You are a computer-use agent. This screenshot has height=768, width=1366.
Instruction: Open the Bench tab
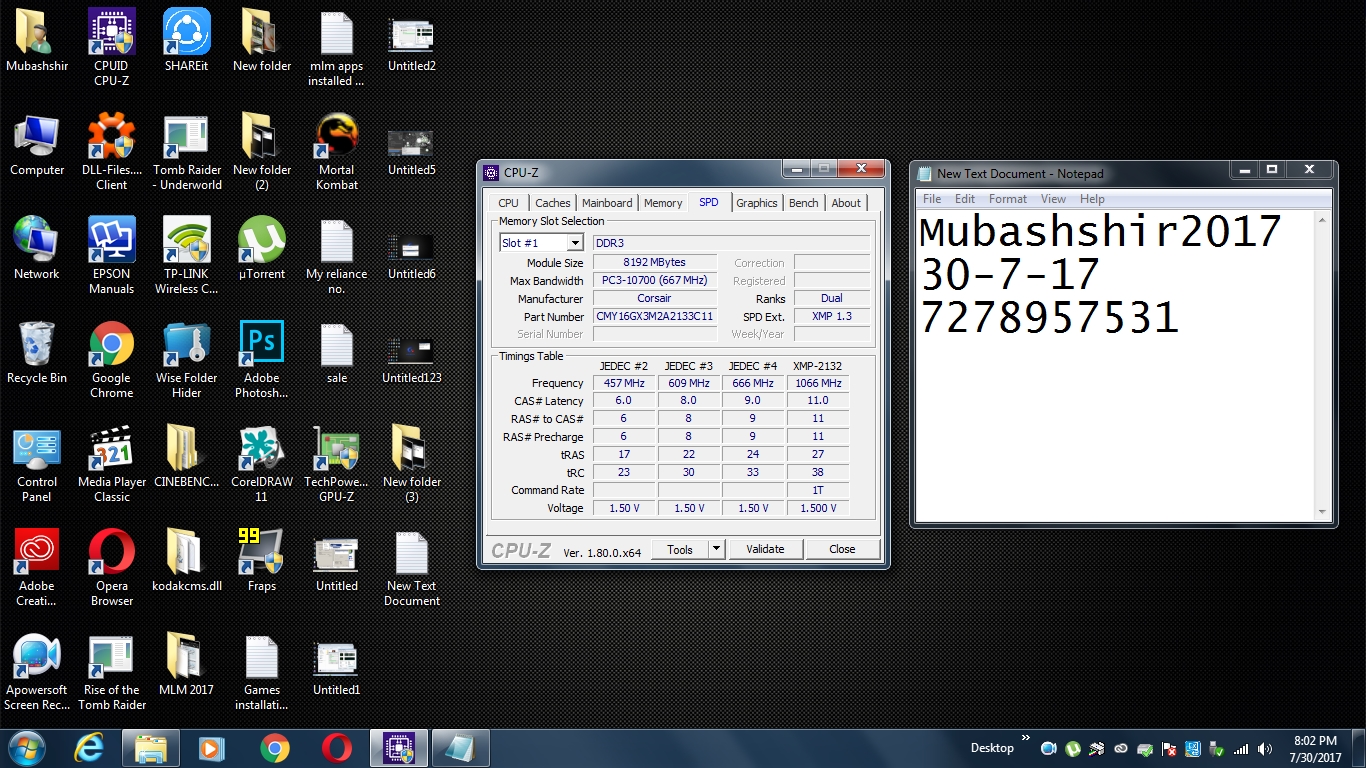point(804,203)
